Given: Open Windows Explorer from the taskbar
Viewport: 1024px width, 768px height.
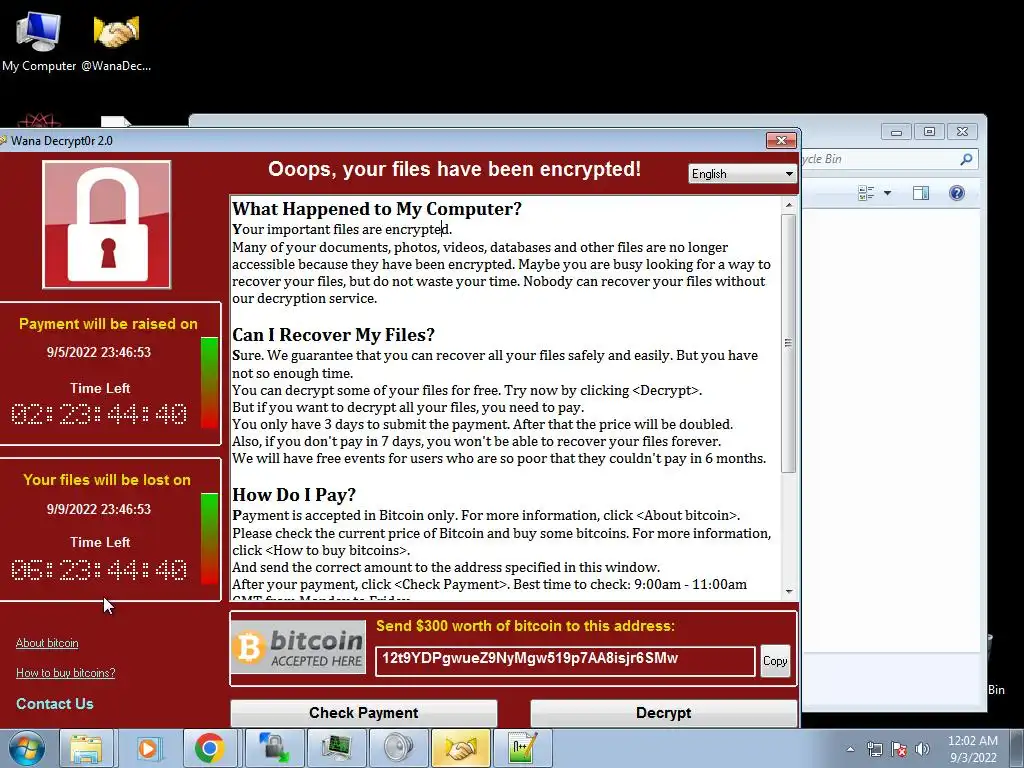Looking at the screenshot, I should point(86,748).
